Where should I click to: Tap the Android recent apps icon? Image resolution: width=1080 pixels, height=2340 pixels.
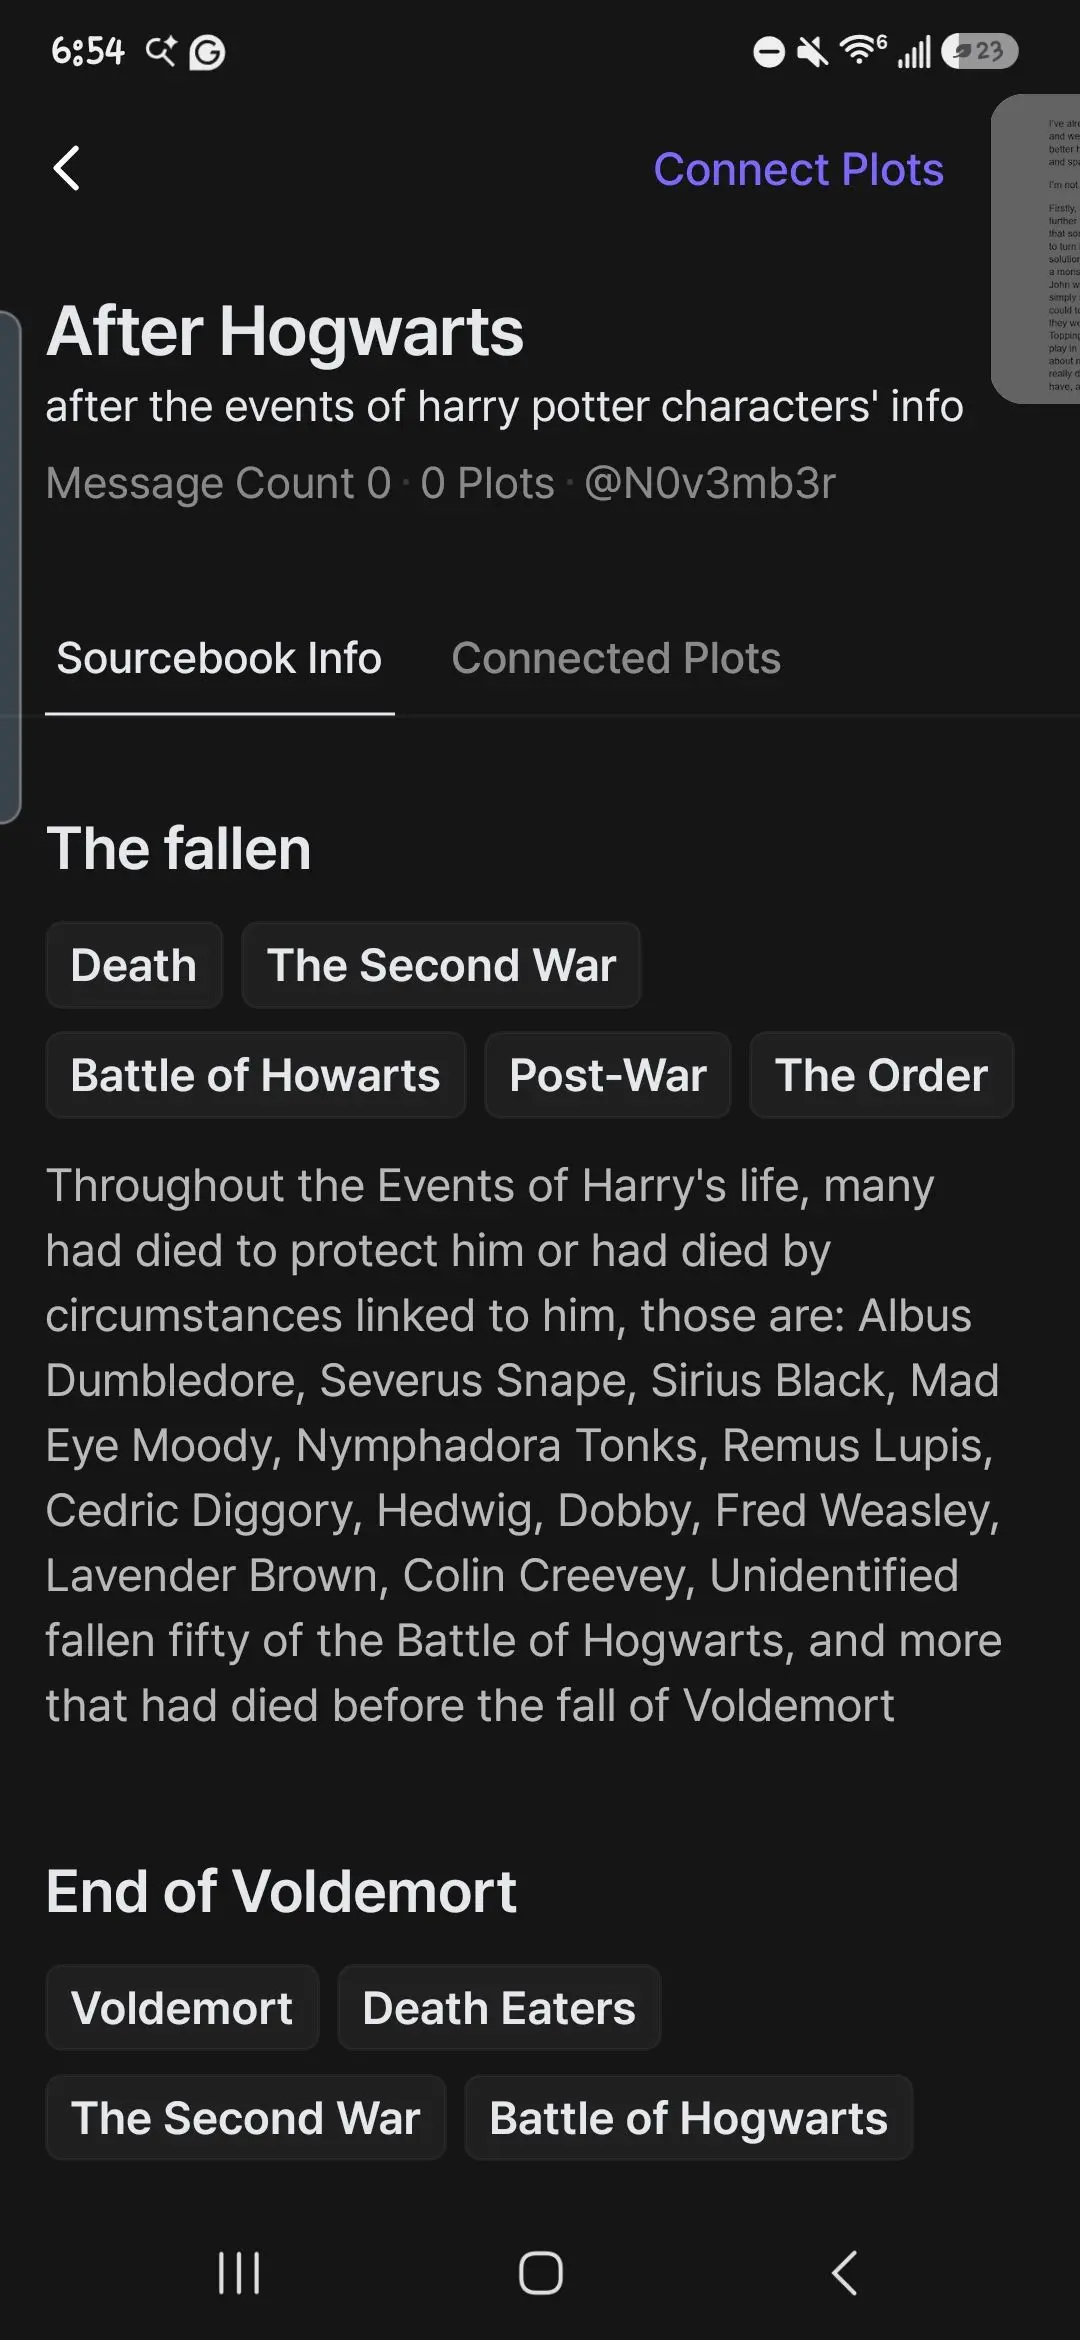pos(239,2273)
